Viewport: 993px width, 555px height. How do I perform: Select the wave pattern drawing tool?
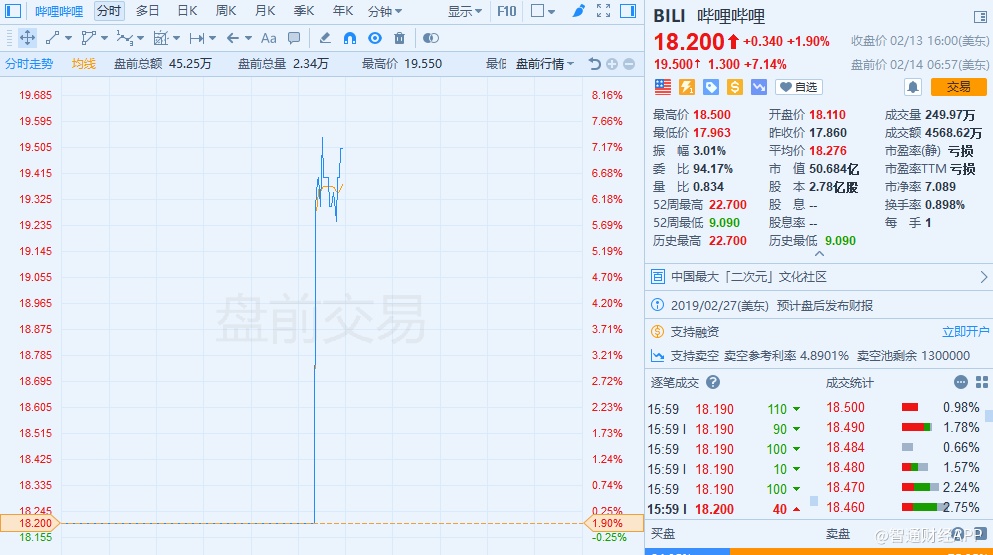(124, 38)
